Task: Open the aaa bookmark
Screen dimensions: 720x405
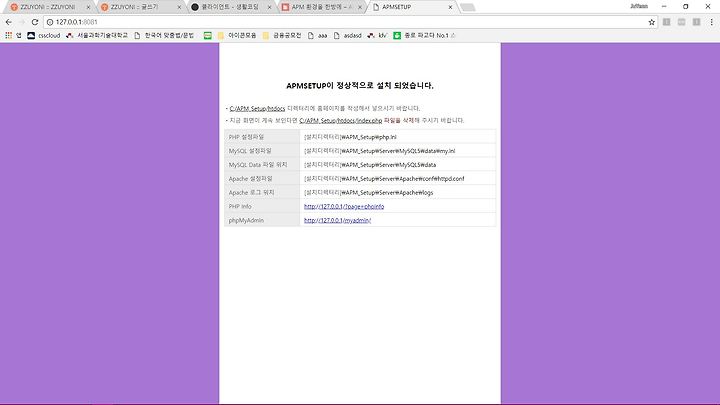Action: tap(317, 35)
